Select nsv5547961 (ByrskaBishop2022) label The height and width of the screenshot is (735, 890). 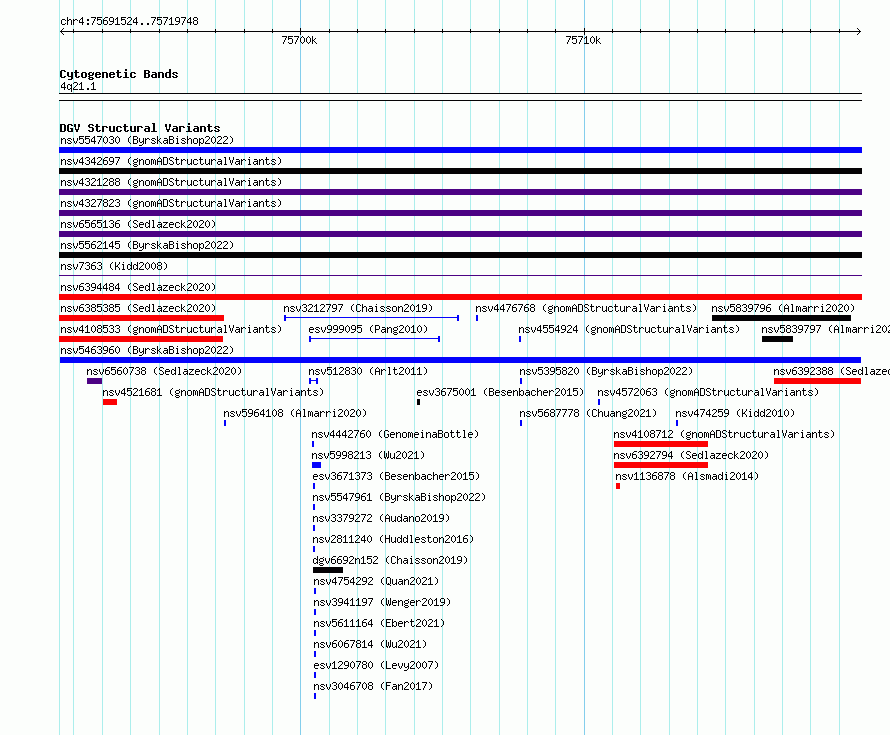pyautogui.click(x=399, y=497)
